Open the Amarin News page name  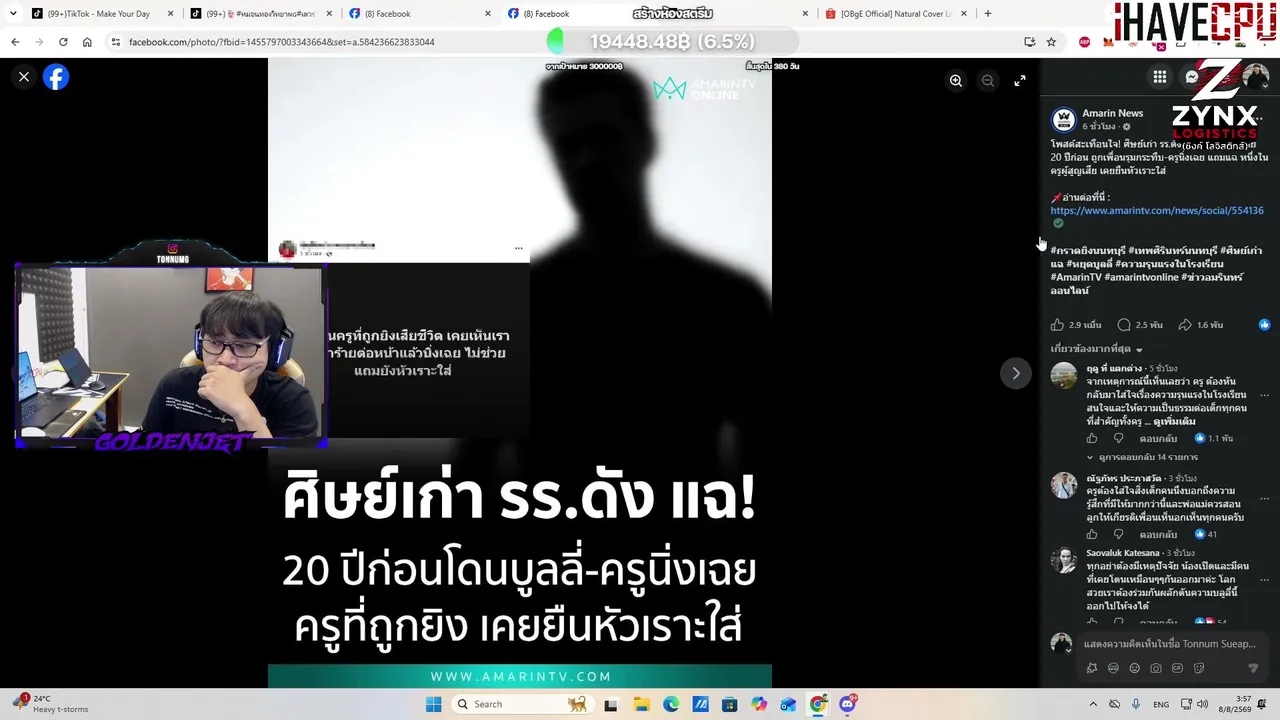1112,113
